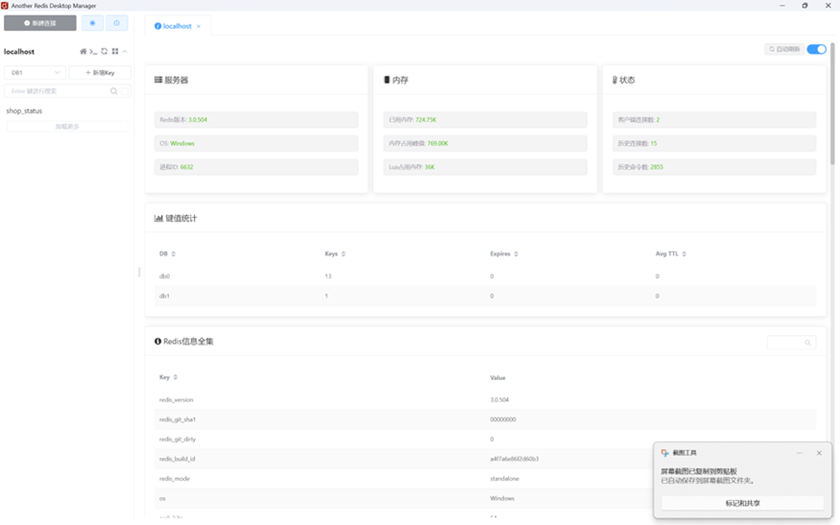Click the memory peak 769.00K field
The image size is (840, 525).
coord(485,143)
